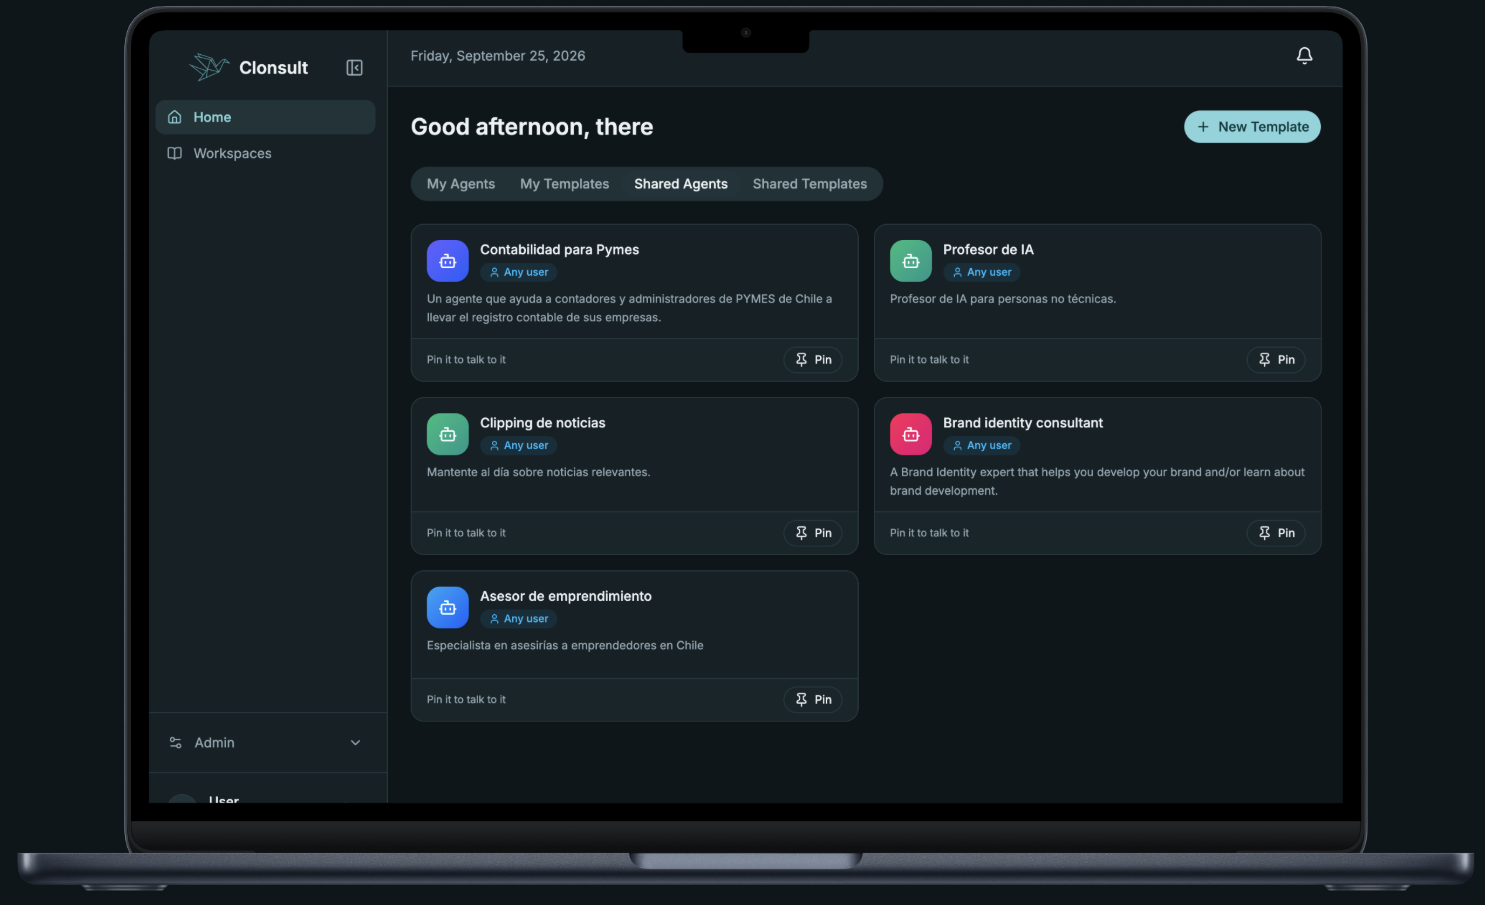This screenshot has width=1485, height=905.
Task: Select the Shared Agents tab
Action: [x=681, y=184]
